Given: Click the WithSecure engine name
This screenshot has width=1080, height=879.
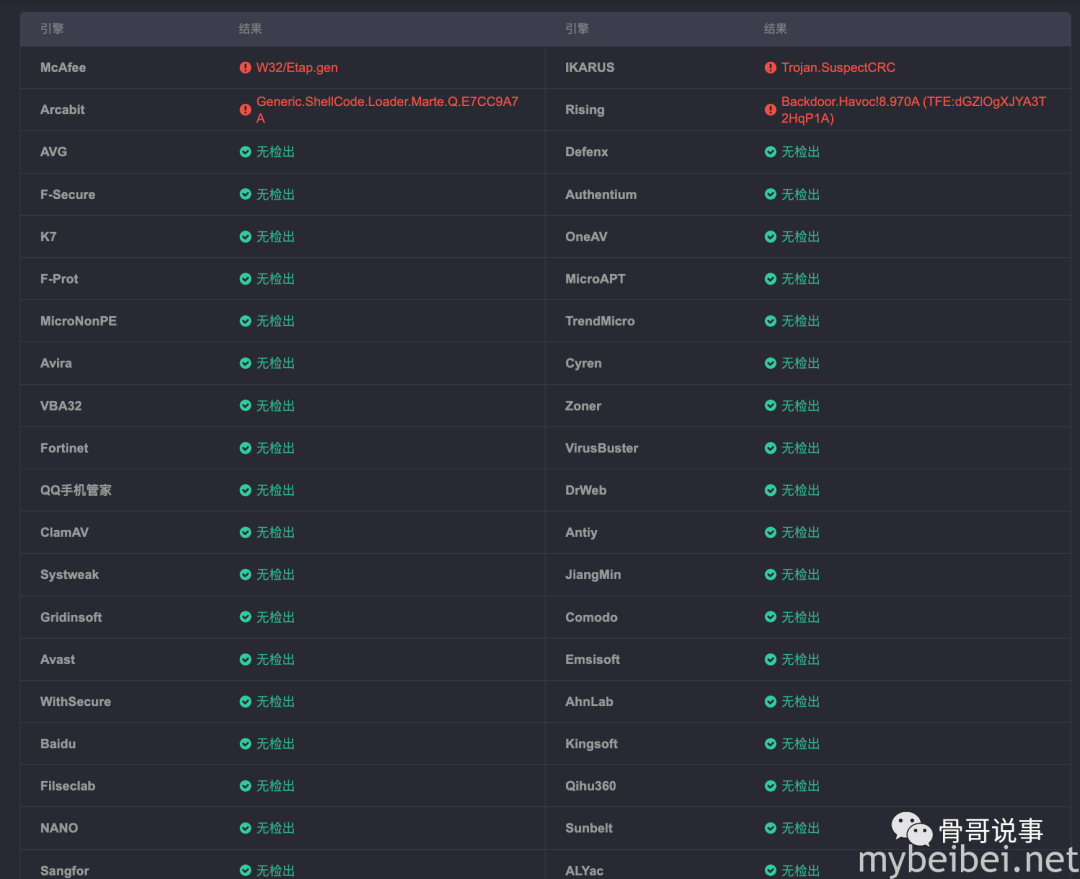Looking at the screenshot, I should click(75, 701).
